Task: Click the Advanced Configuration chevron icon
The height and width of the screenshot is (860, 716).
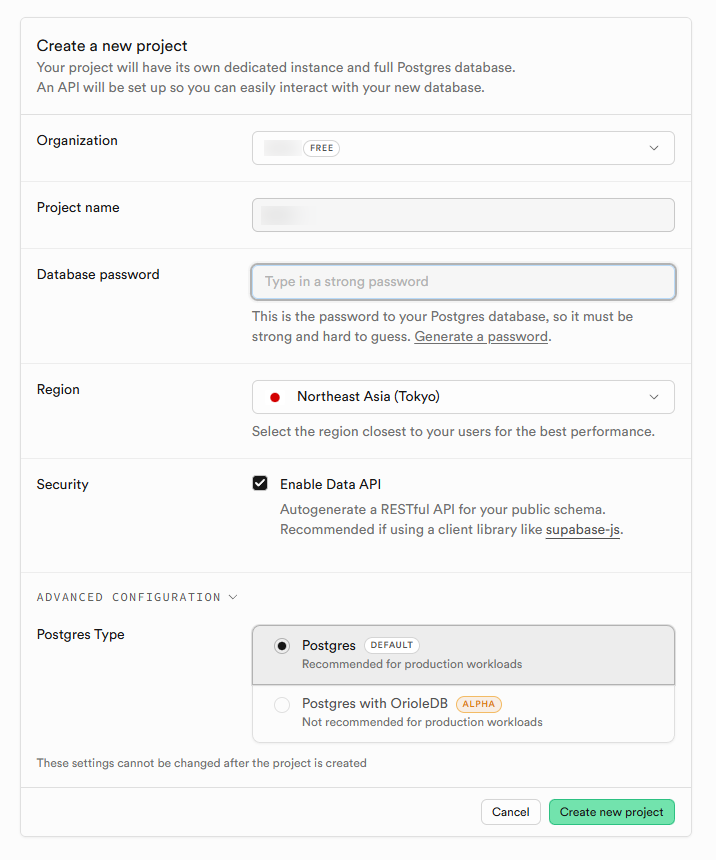Action: click(233, 597)
